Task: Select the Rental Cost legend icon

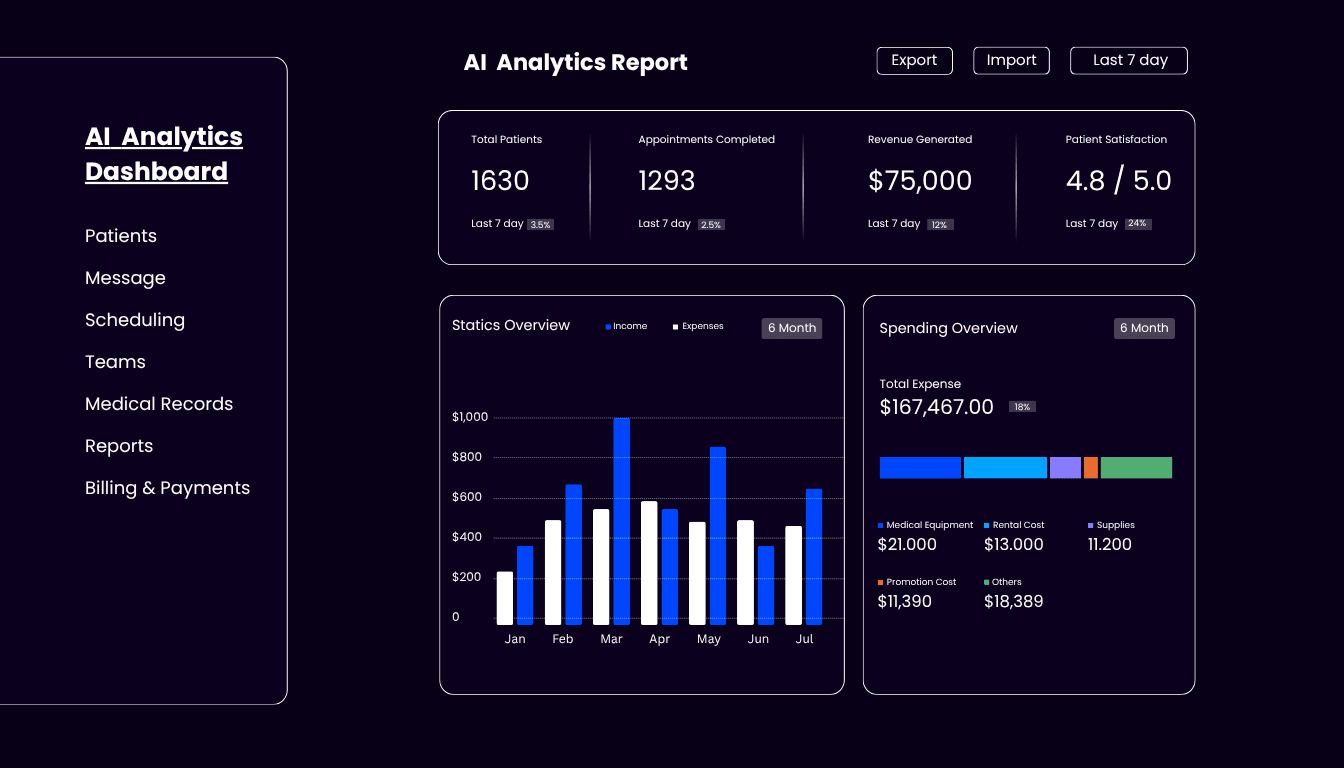Action: click(987, 524)
